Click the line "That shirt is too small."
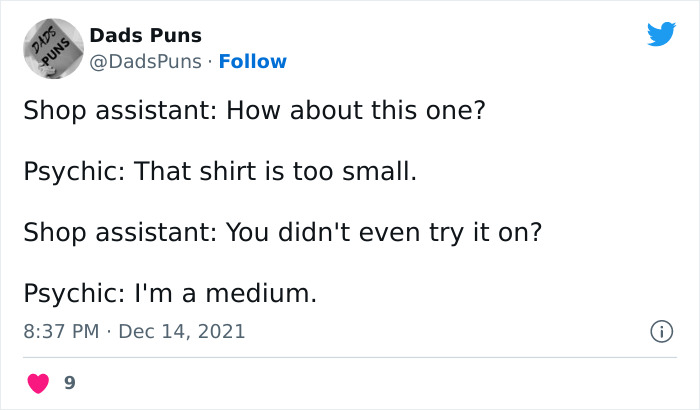700x410 pixels. click(275, 171)
